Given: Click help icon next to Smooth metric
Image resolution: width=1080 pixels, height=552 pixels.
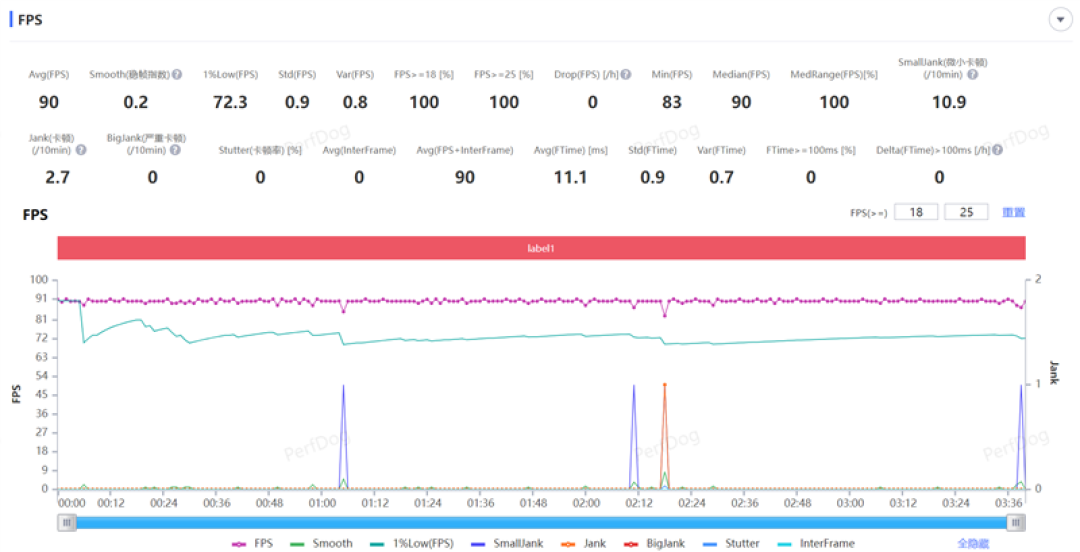Looking at the screenshot, I should coord(177,74).
